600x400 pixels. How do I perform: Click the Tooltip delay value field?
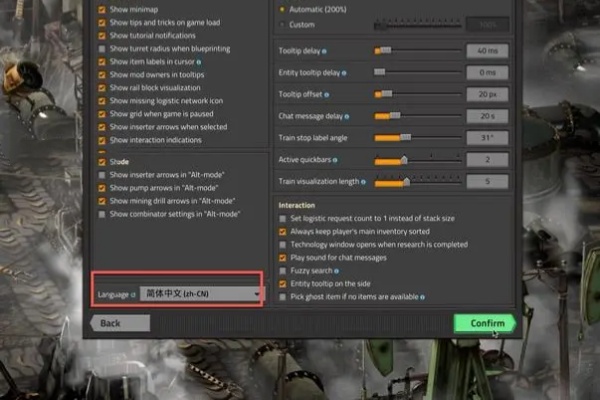[487, 50]
